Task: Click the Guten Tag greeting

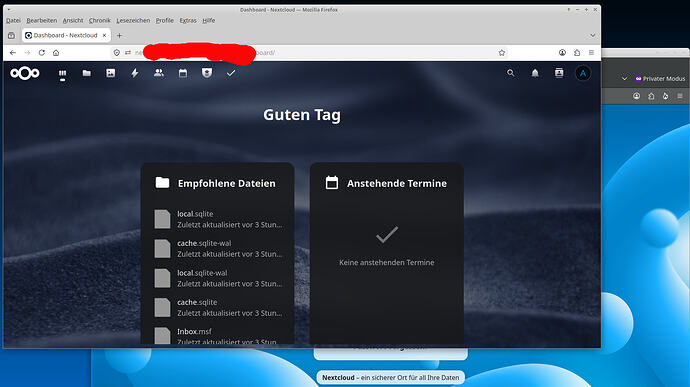Action: 302,115
